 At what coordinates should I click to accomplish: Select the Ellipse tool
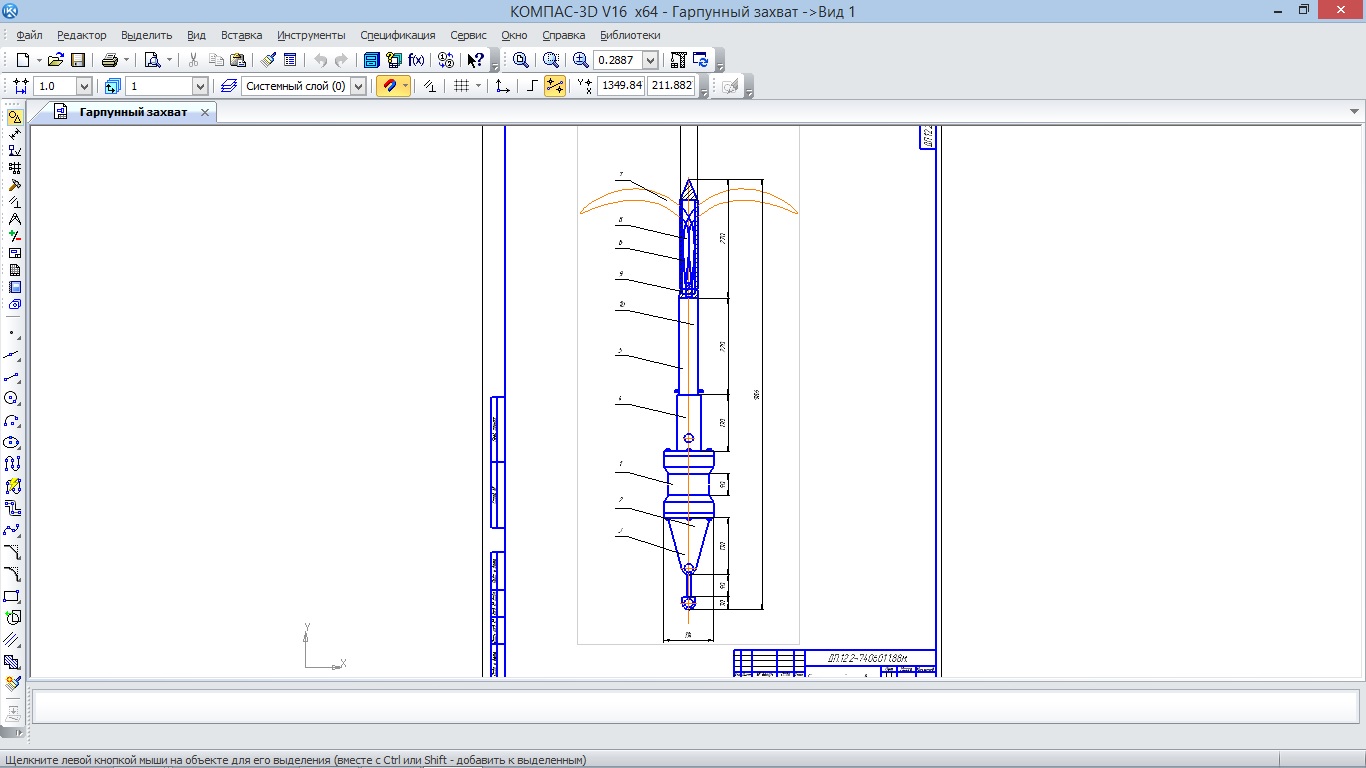(12, 443)
